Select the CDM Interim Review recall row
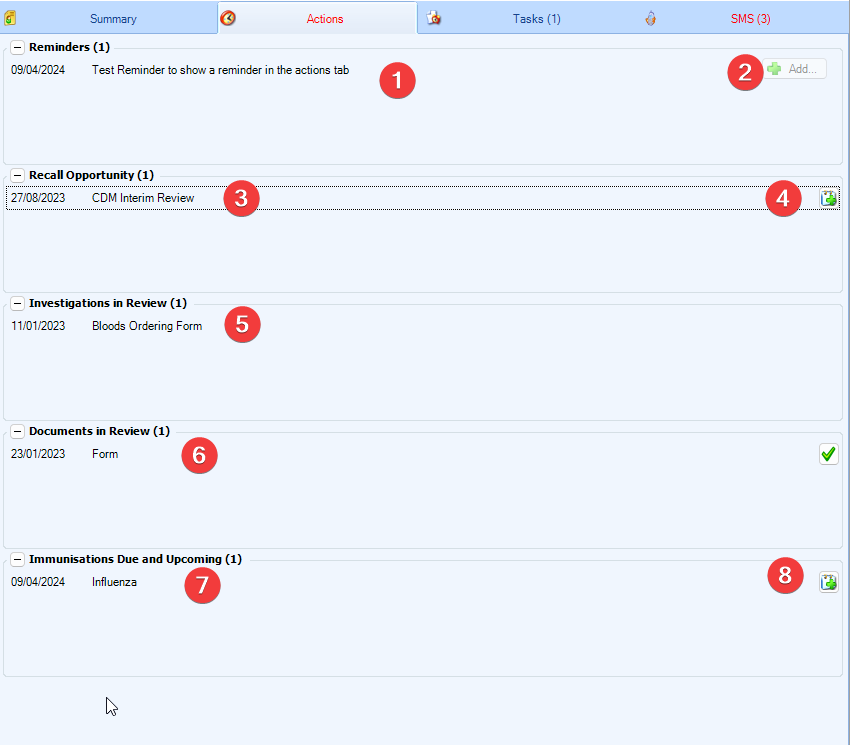This screenshot has width=850, height=745. point(143,198)
